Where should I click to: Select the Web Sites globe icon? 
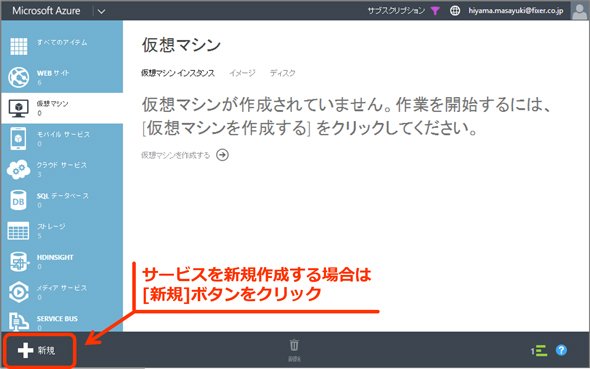pos(18,77)
